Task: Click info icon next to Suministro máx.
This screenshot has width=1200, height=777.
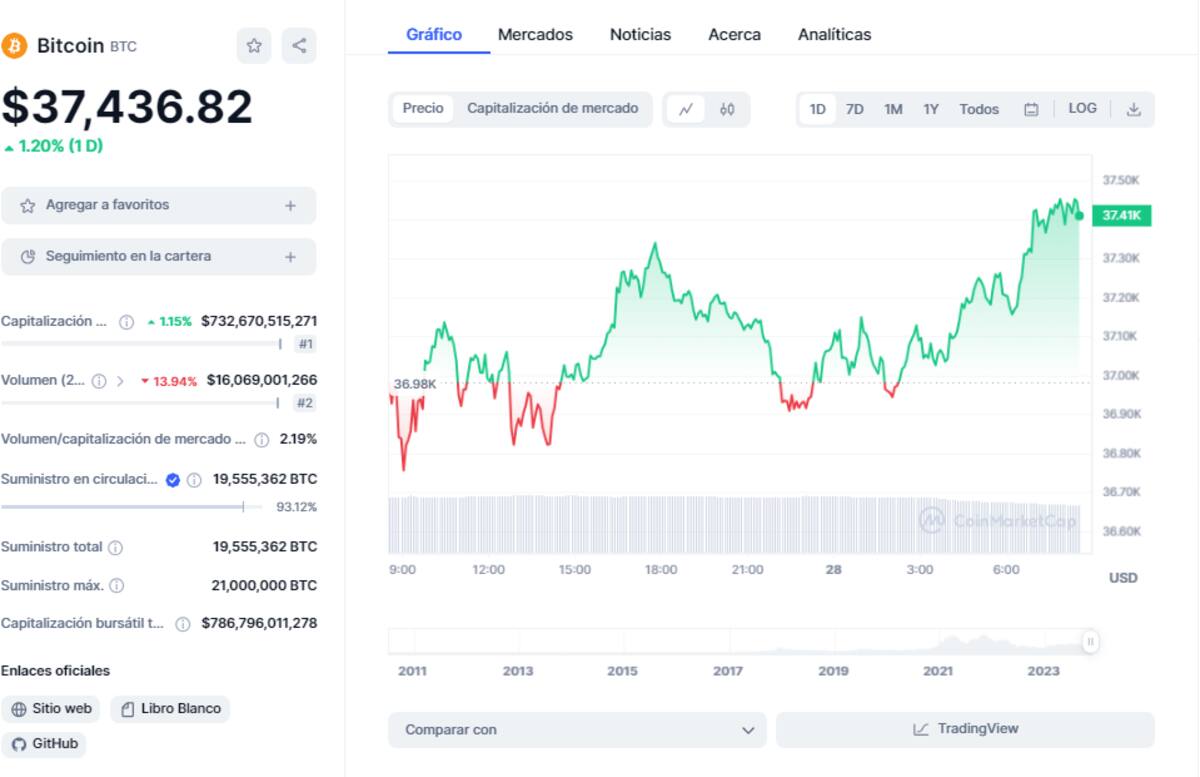Action: (117, 585)
